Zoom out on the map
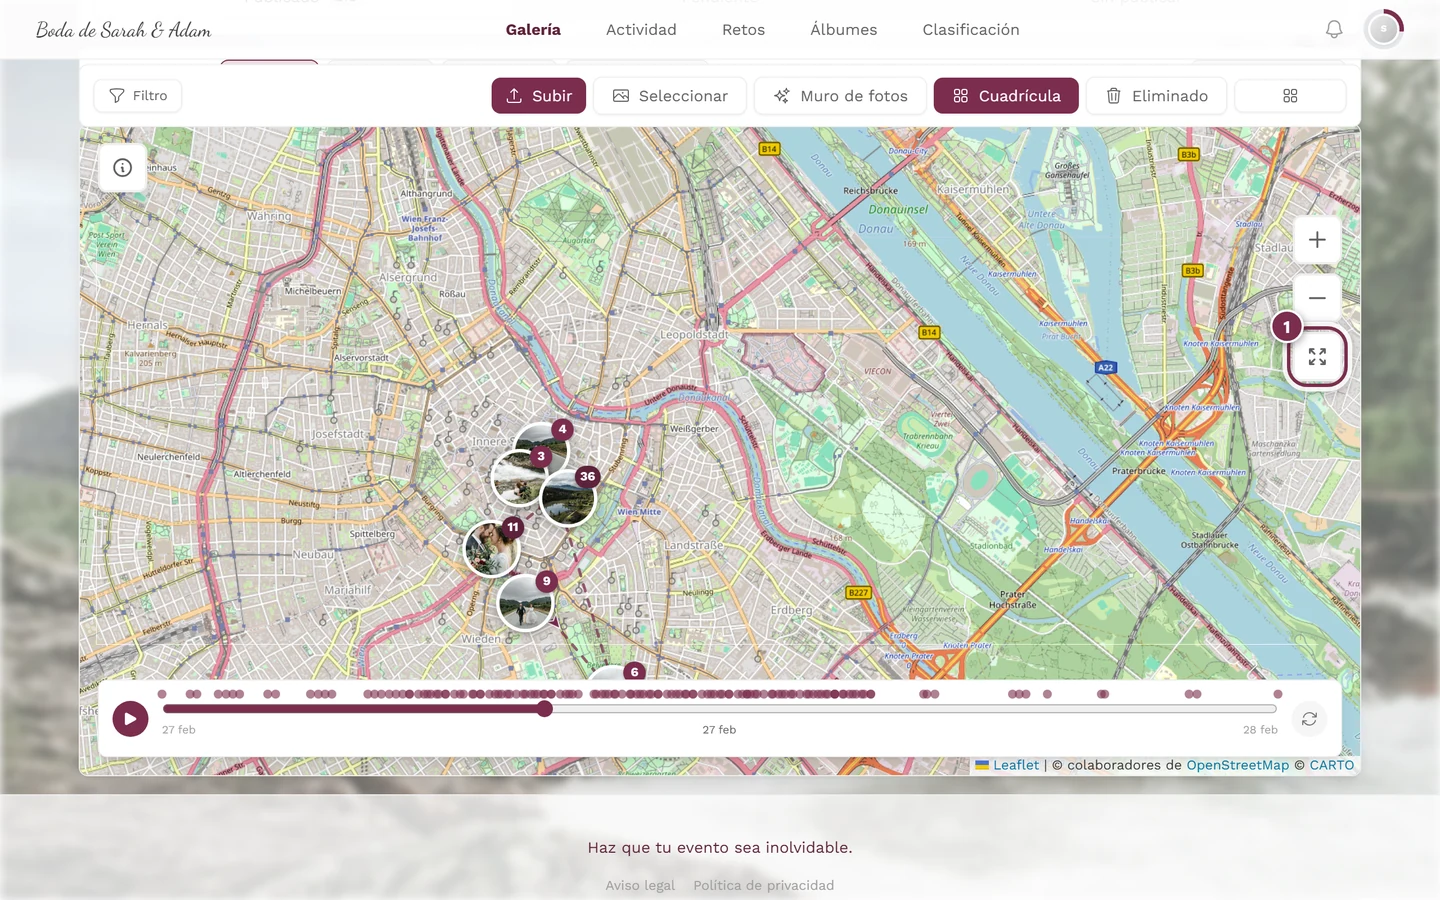The image size is (1440, 900). tap(1317, 298)
